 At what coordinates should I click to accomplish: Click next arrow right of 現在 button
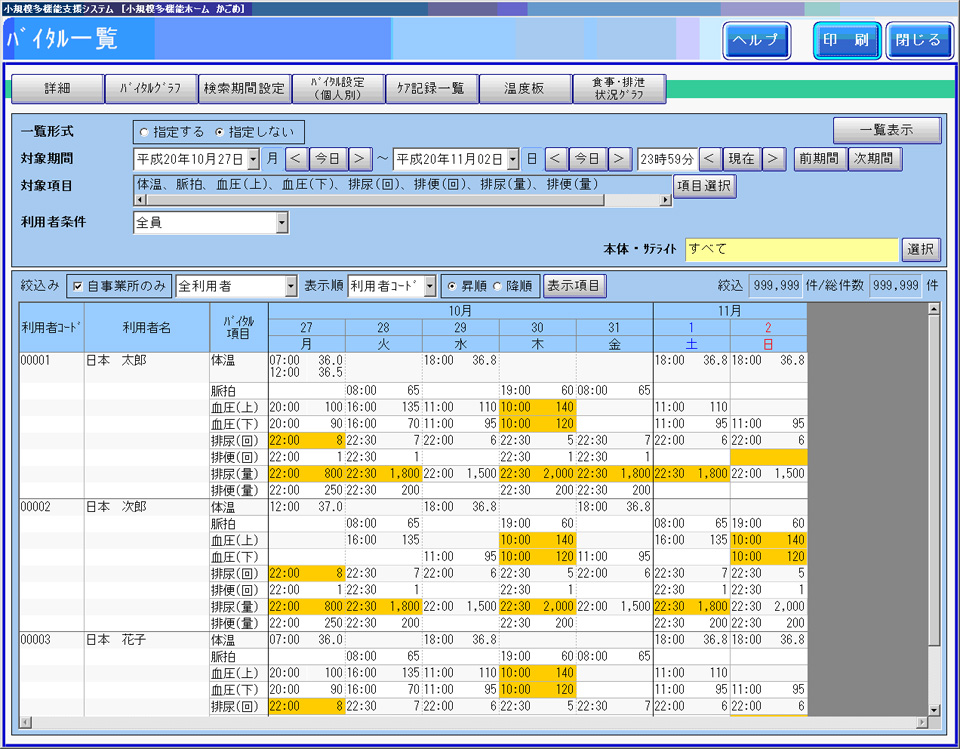773,159
